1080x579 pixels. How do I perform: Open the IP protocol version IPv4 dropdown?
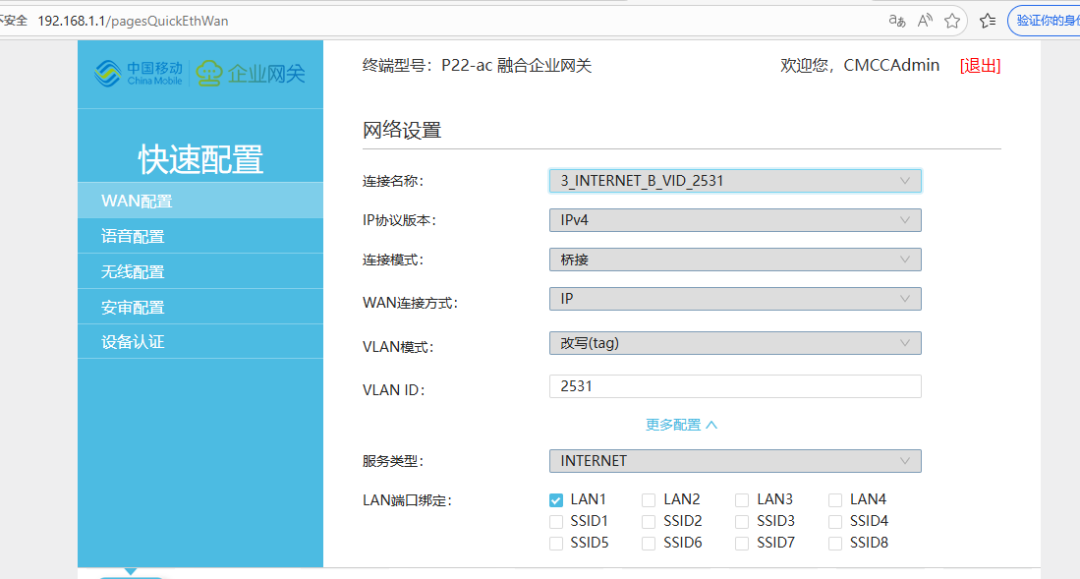735,220
